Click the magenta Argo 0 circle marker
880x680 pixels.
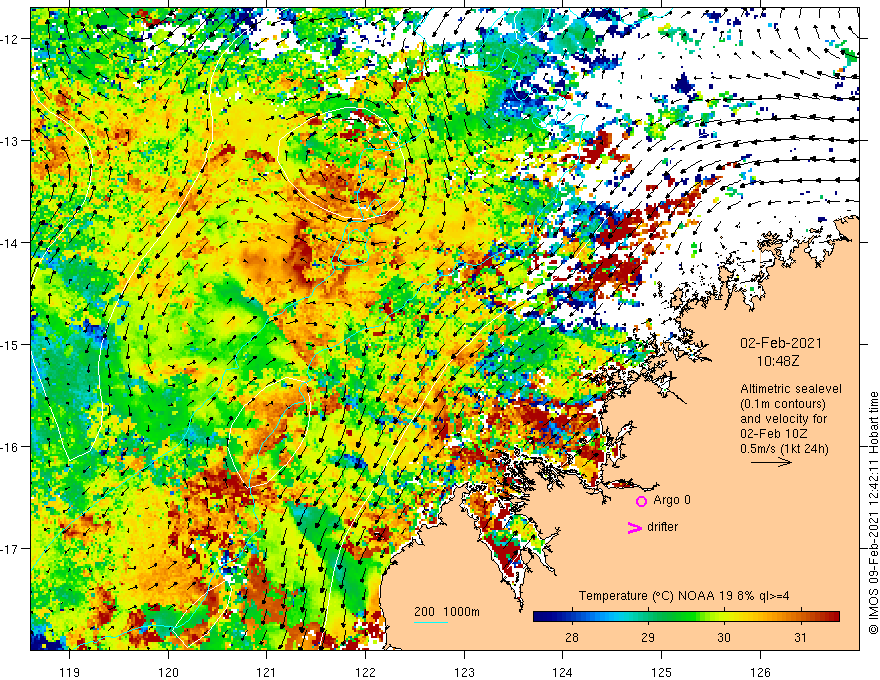(x=641, y=501)
